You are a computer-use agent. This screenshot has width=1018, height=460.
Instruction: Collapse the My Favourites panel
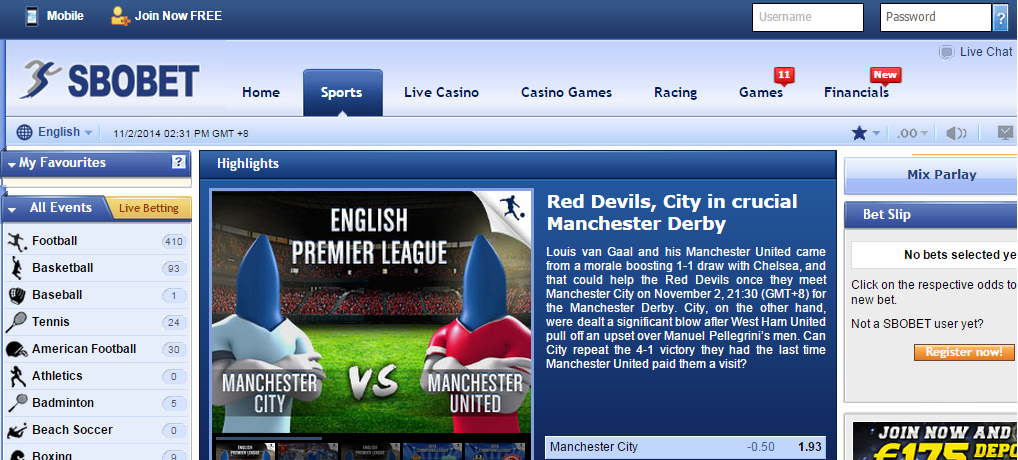[12, 163]
